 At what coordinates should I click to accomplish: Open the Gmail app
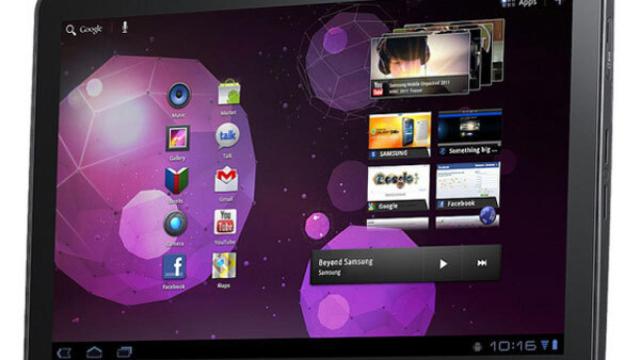click(x=227, y=179)
